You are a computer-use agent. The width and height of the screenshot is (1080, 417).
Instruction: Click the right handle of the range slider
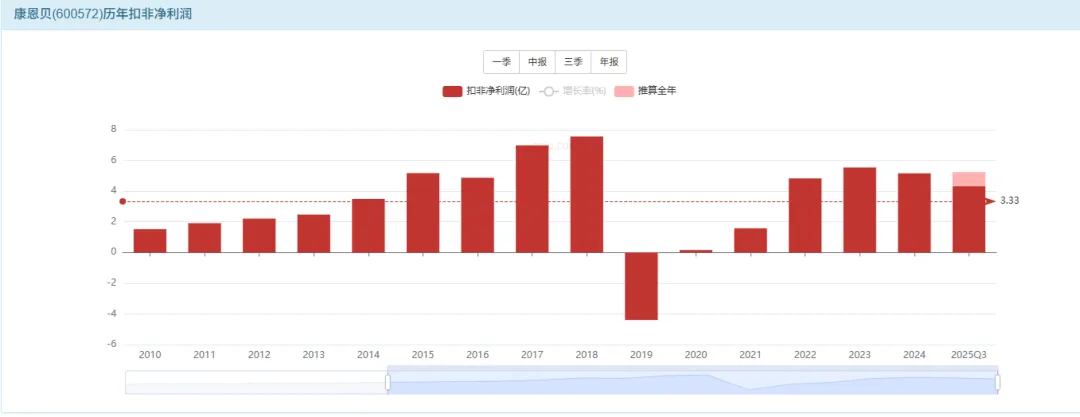[997, 382]
